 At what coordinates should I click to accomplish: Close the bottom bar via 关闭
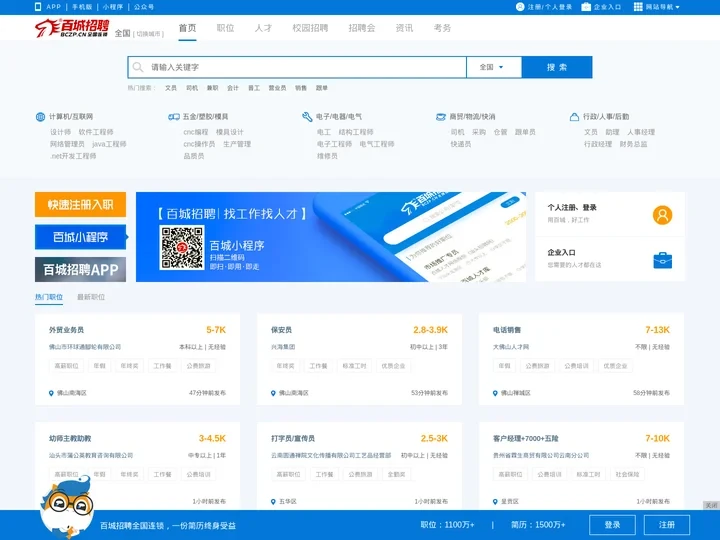711,505
